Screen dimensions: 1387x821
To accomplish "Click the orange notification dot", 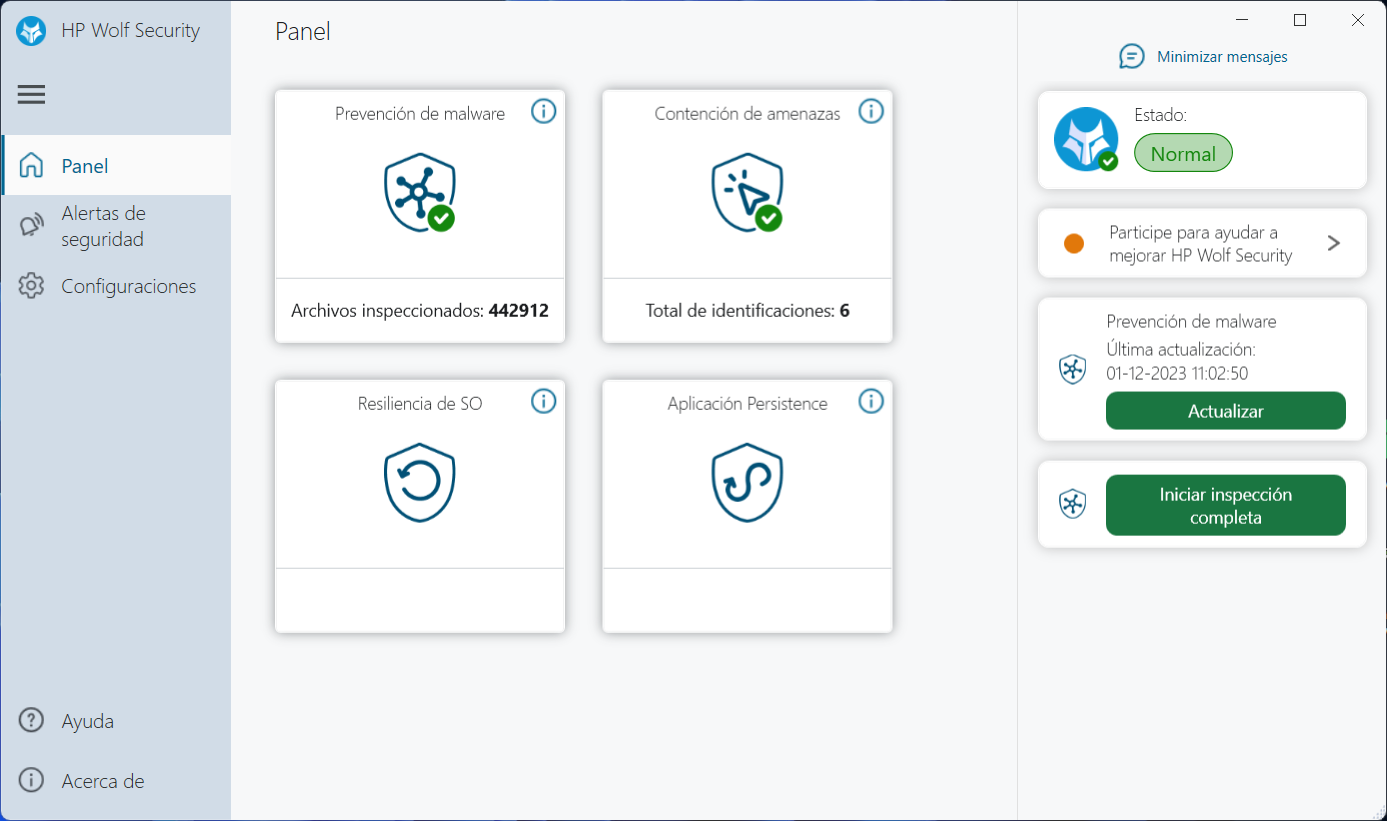I will [1074, 243].
